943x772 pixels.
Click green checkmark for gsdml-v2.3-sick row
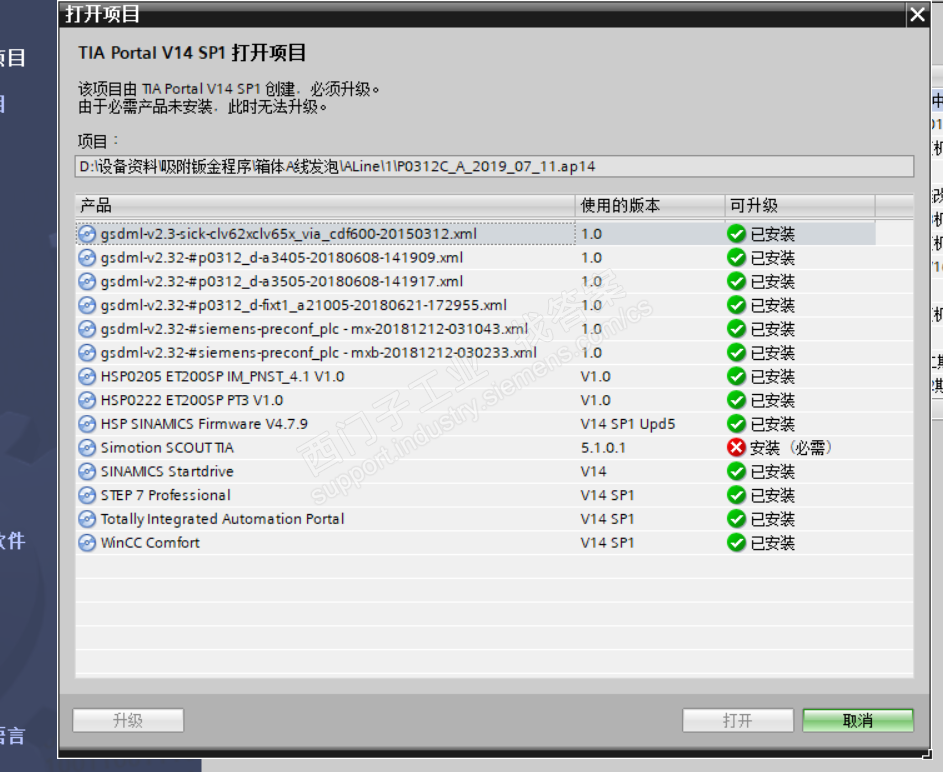[x=736, y=234]
